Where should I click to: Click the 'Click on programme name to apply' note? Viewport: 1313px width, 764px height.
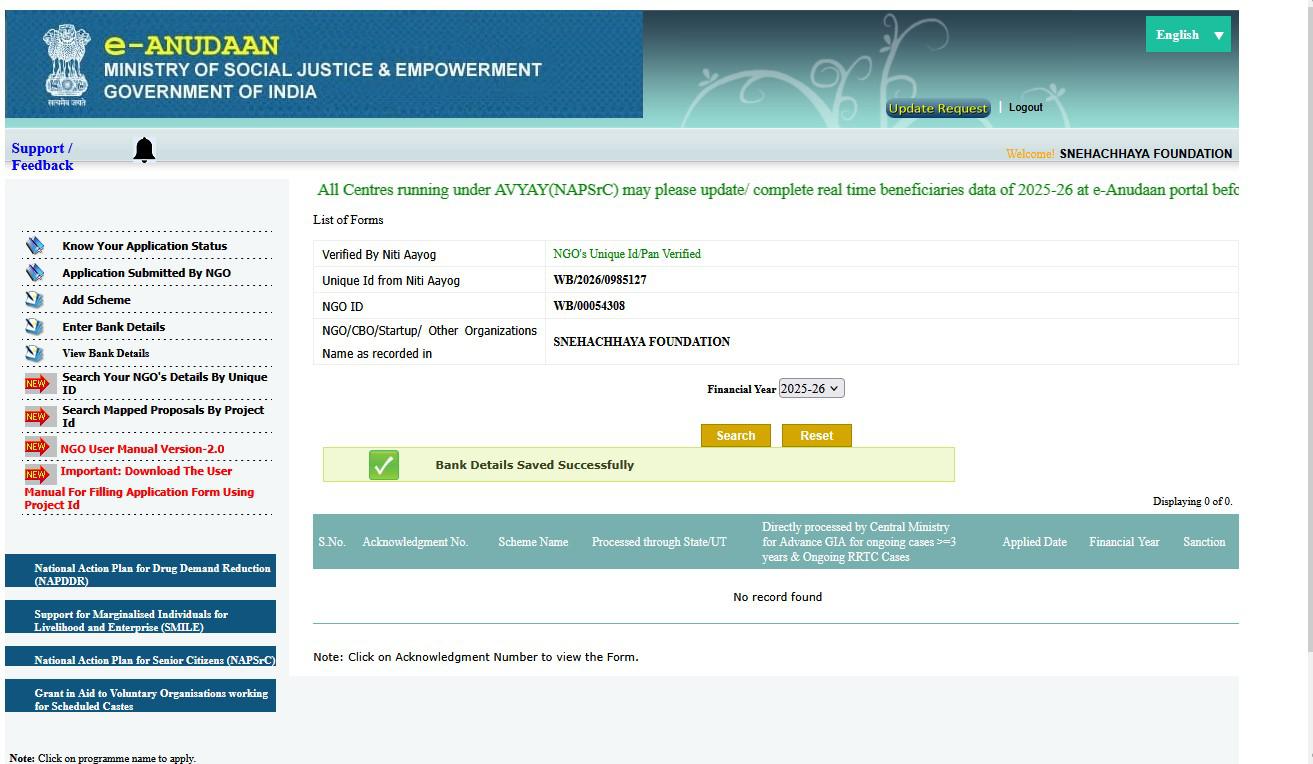(x=103, y=758)
